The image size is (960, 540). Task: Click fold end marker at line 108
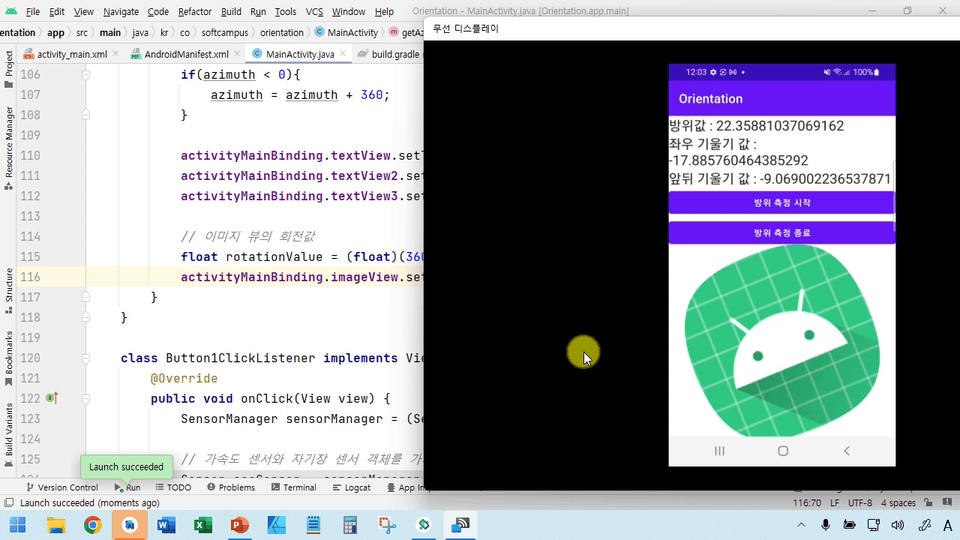pyautogui.click(x=86, y=114)
